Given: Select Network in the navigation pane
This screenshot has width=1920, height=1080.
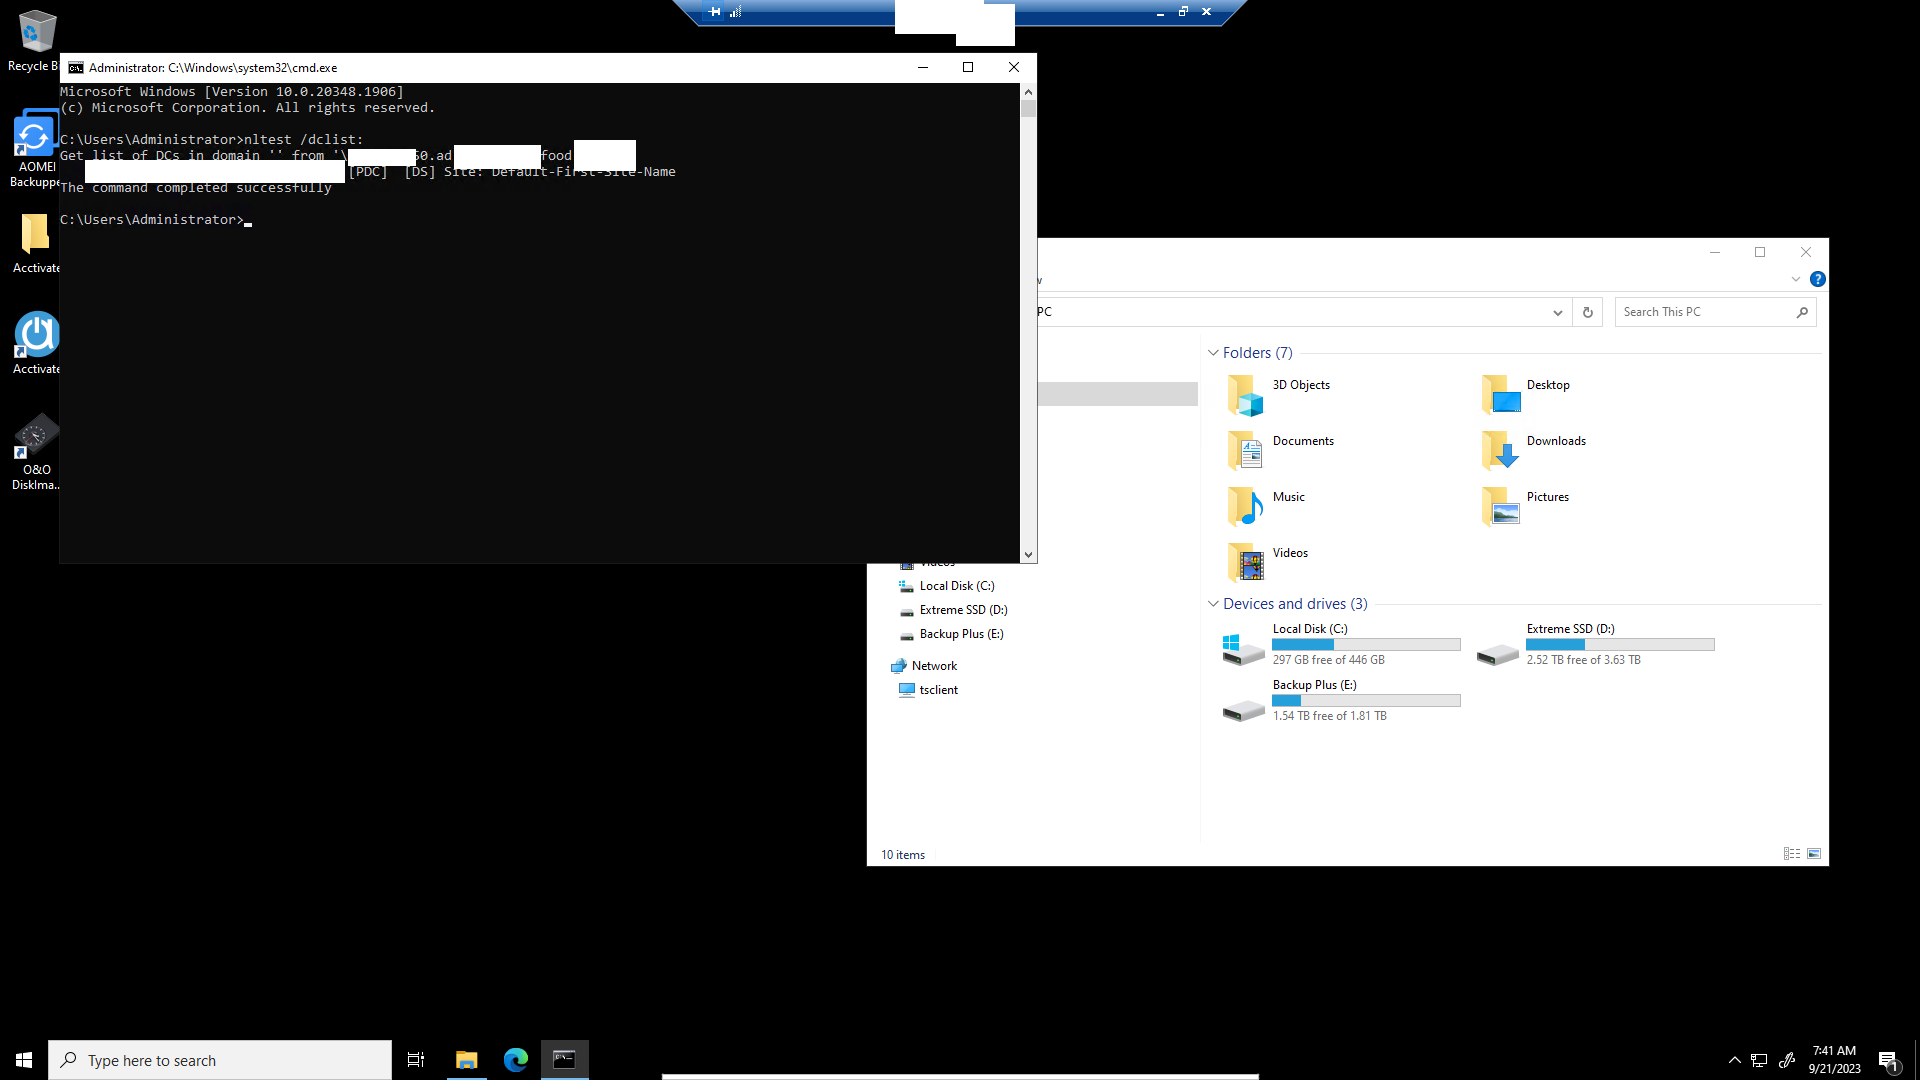Looking at the screenshot, I should (933, 666).
